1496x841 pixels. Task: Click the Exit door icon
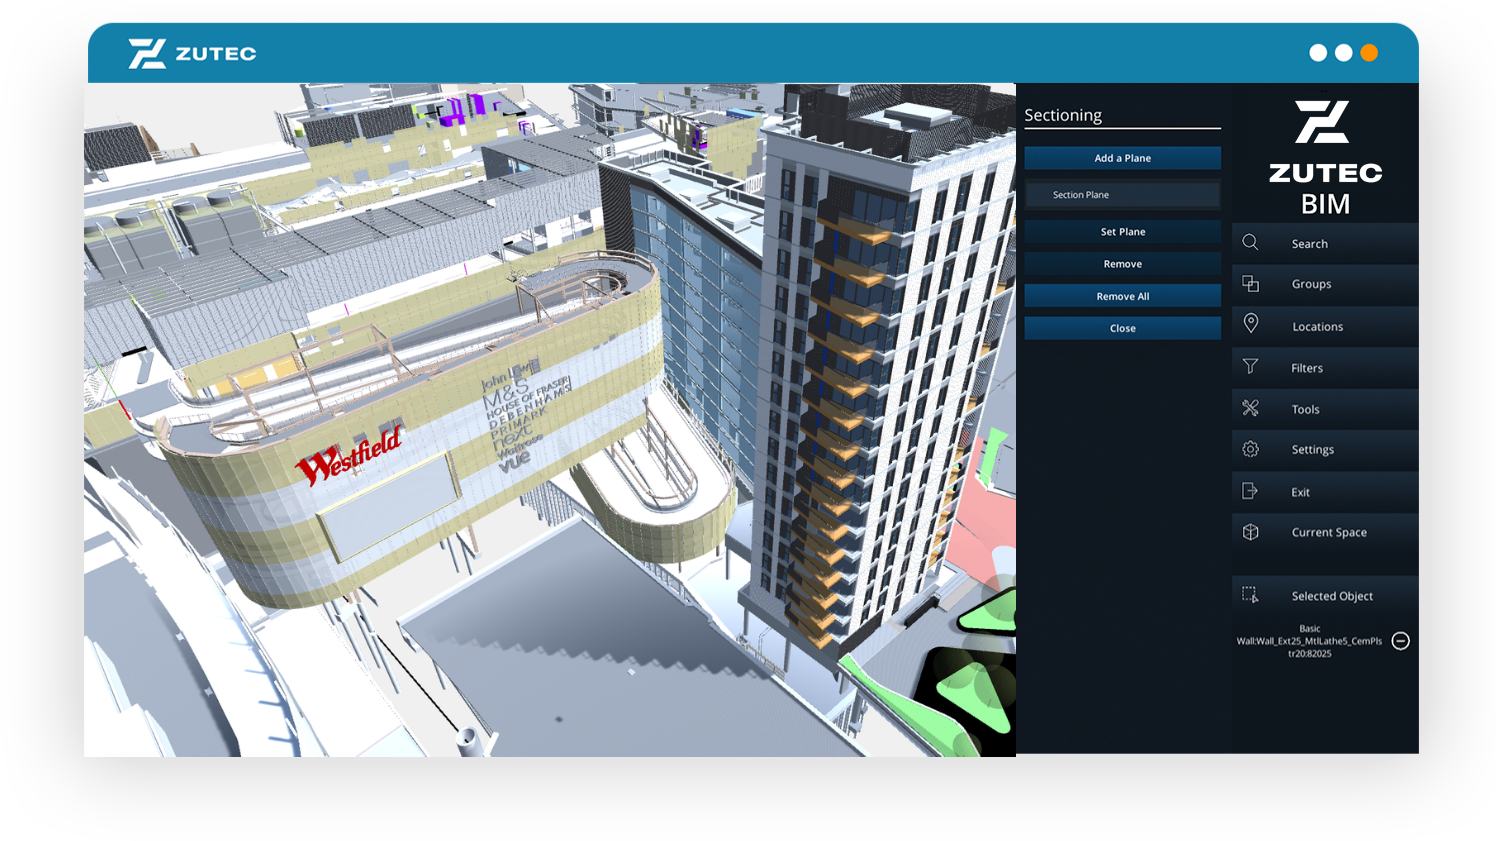point(1251,490)
